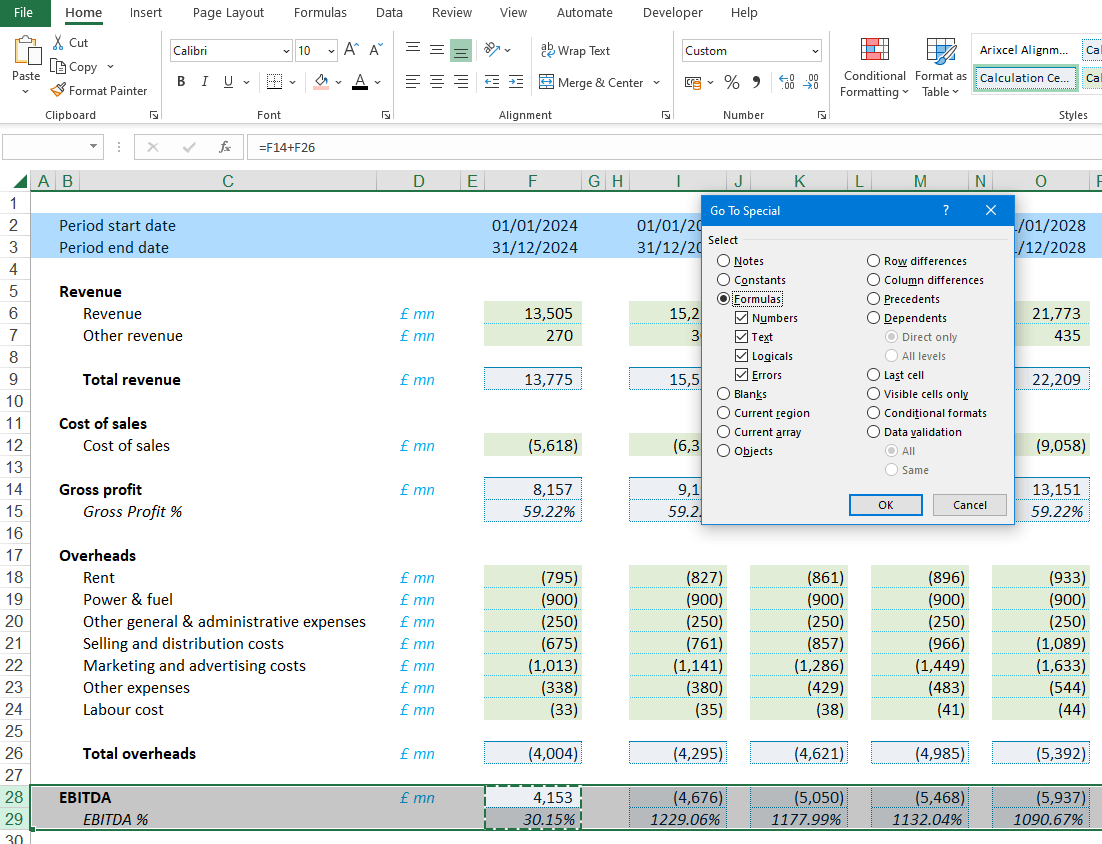Screen dimensions: 1102x844
Task: Open the Custom number format dropdown
Action: [x=815, y=51]
